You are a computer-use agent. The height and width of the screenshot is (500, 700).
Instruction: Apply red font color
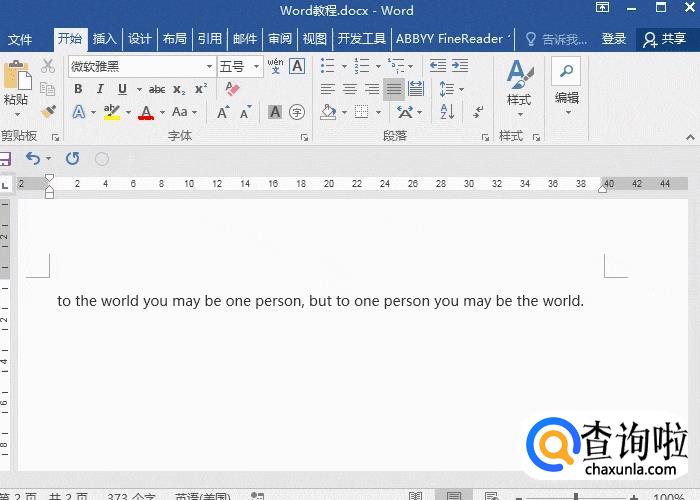tap(146, 112)
